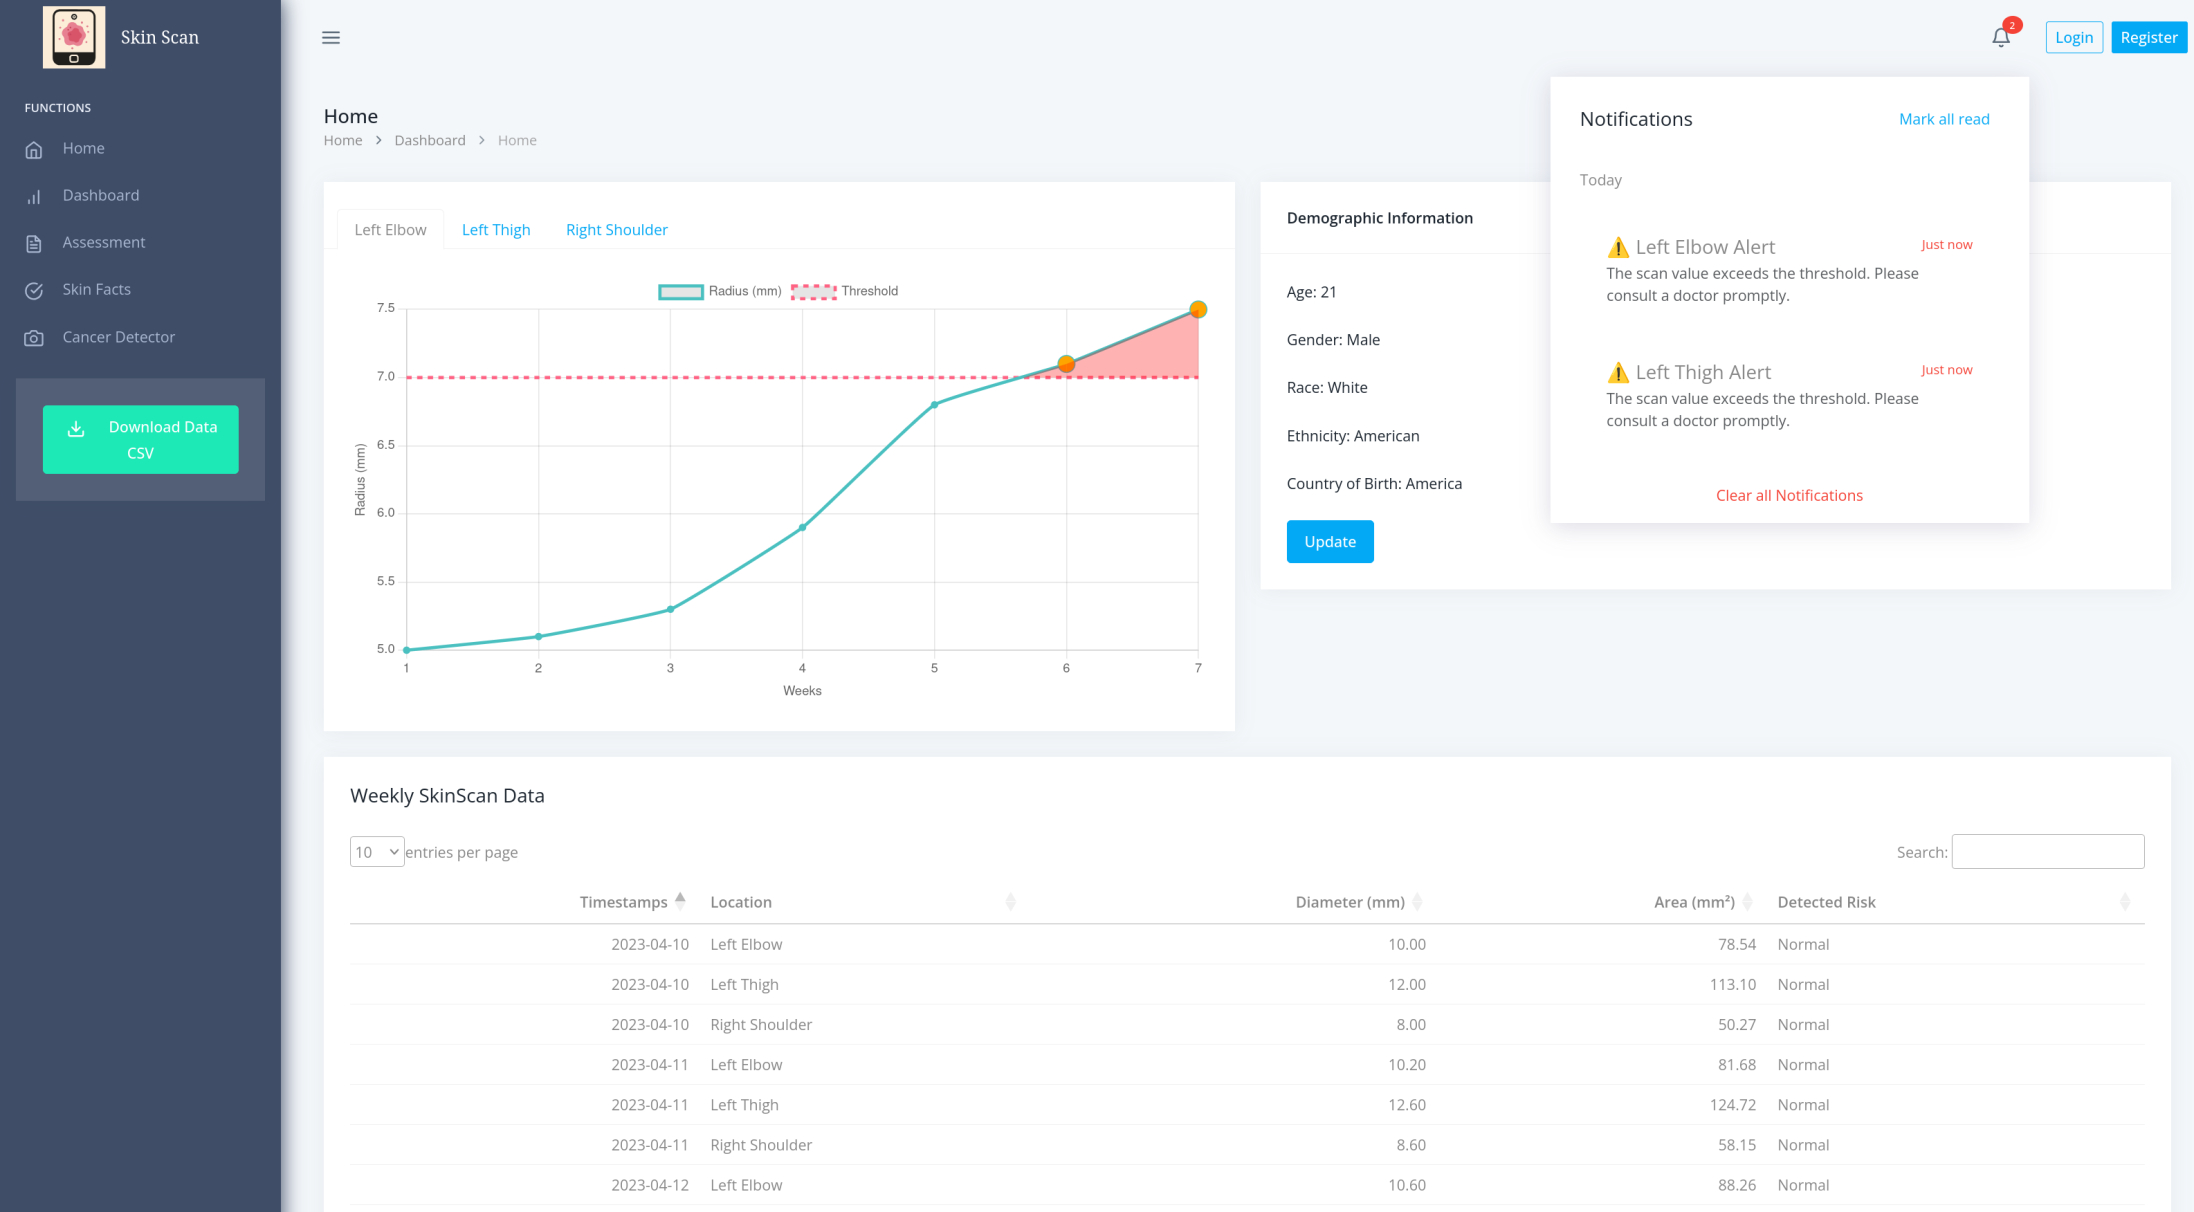Screen dimensions: 2194x1212
Task: Click the Skin Facts checkmark icon
Action: coord(34,291)
